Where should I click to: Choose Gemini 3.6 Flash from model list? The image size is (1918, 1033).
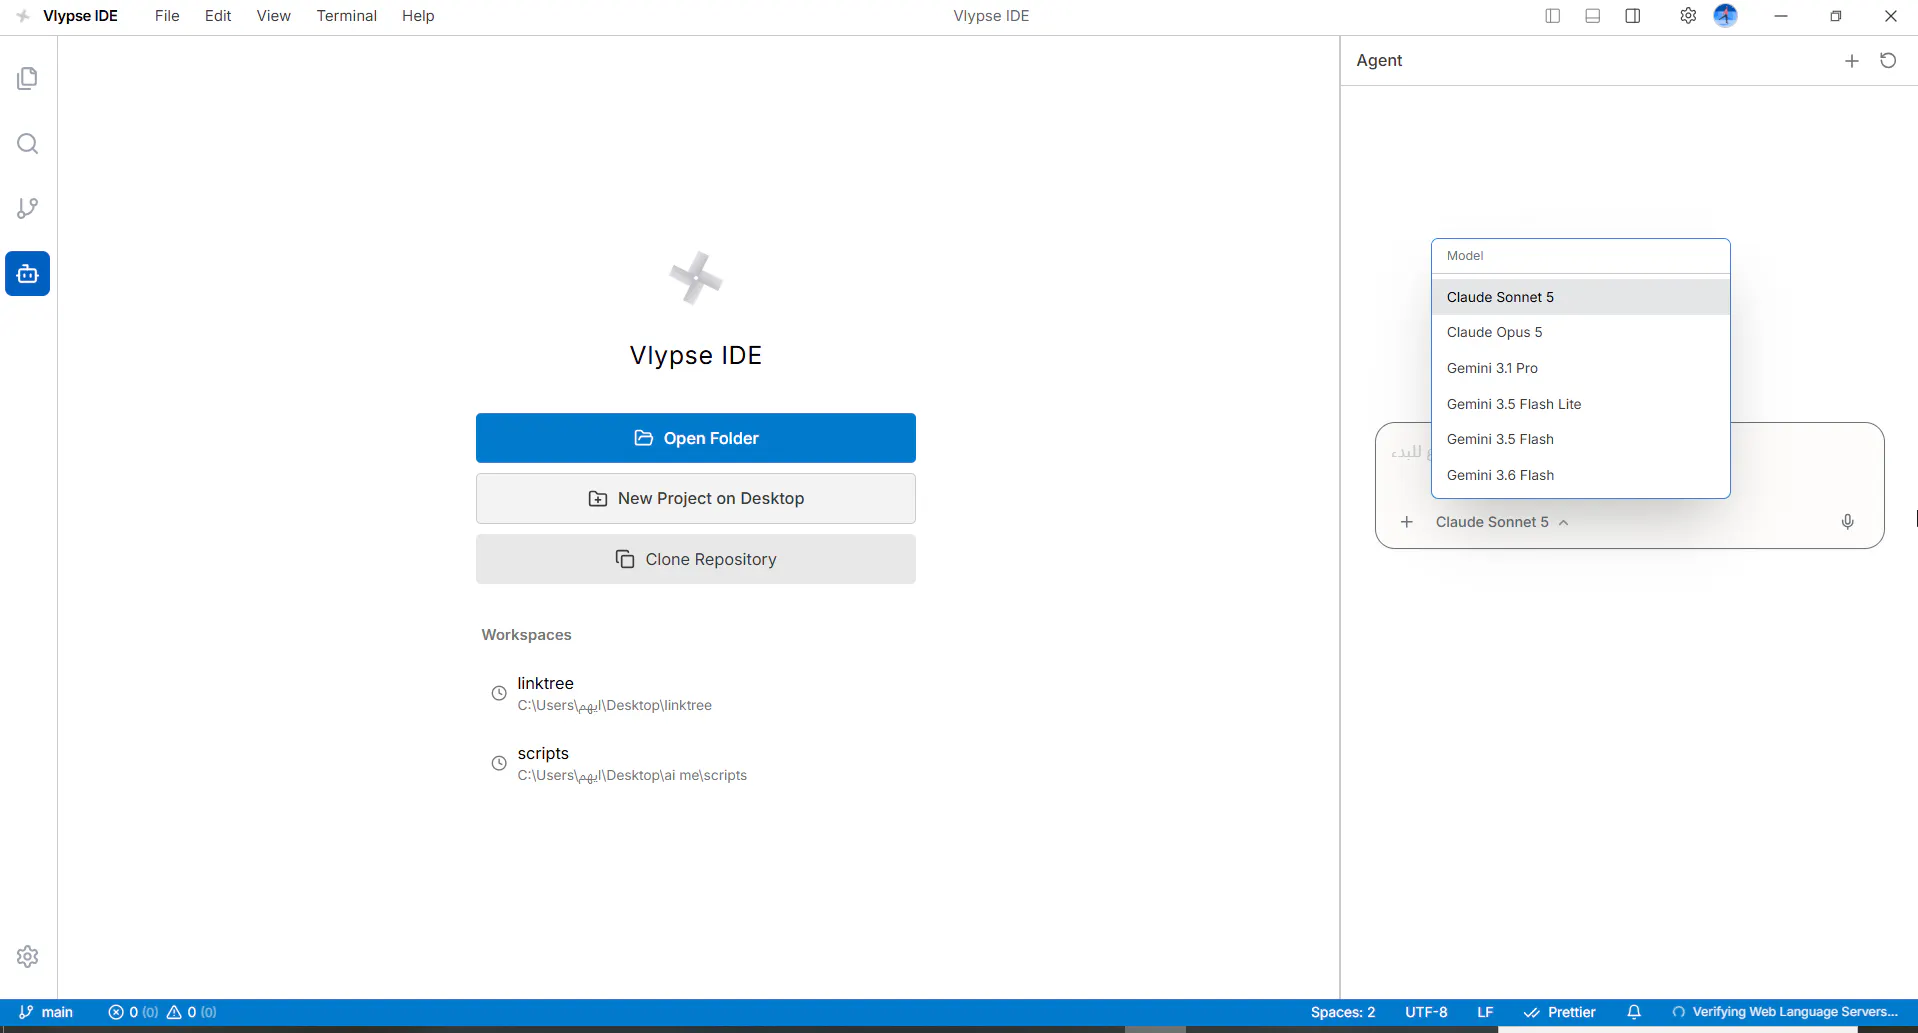click(x=1581, y=475)
